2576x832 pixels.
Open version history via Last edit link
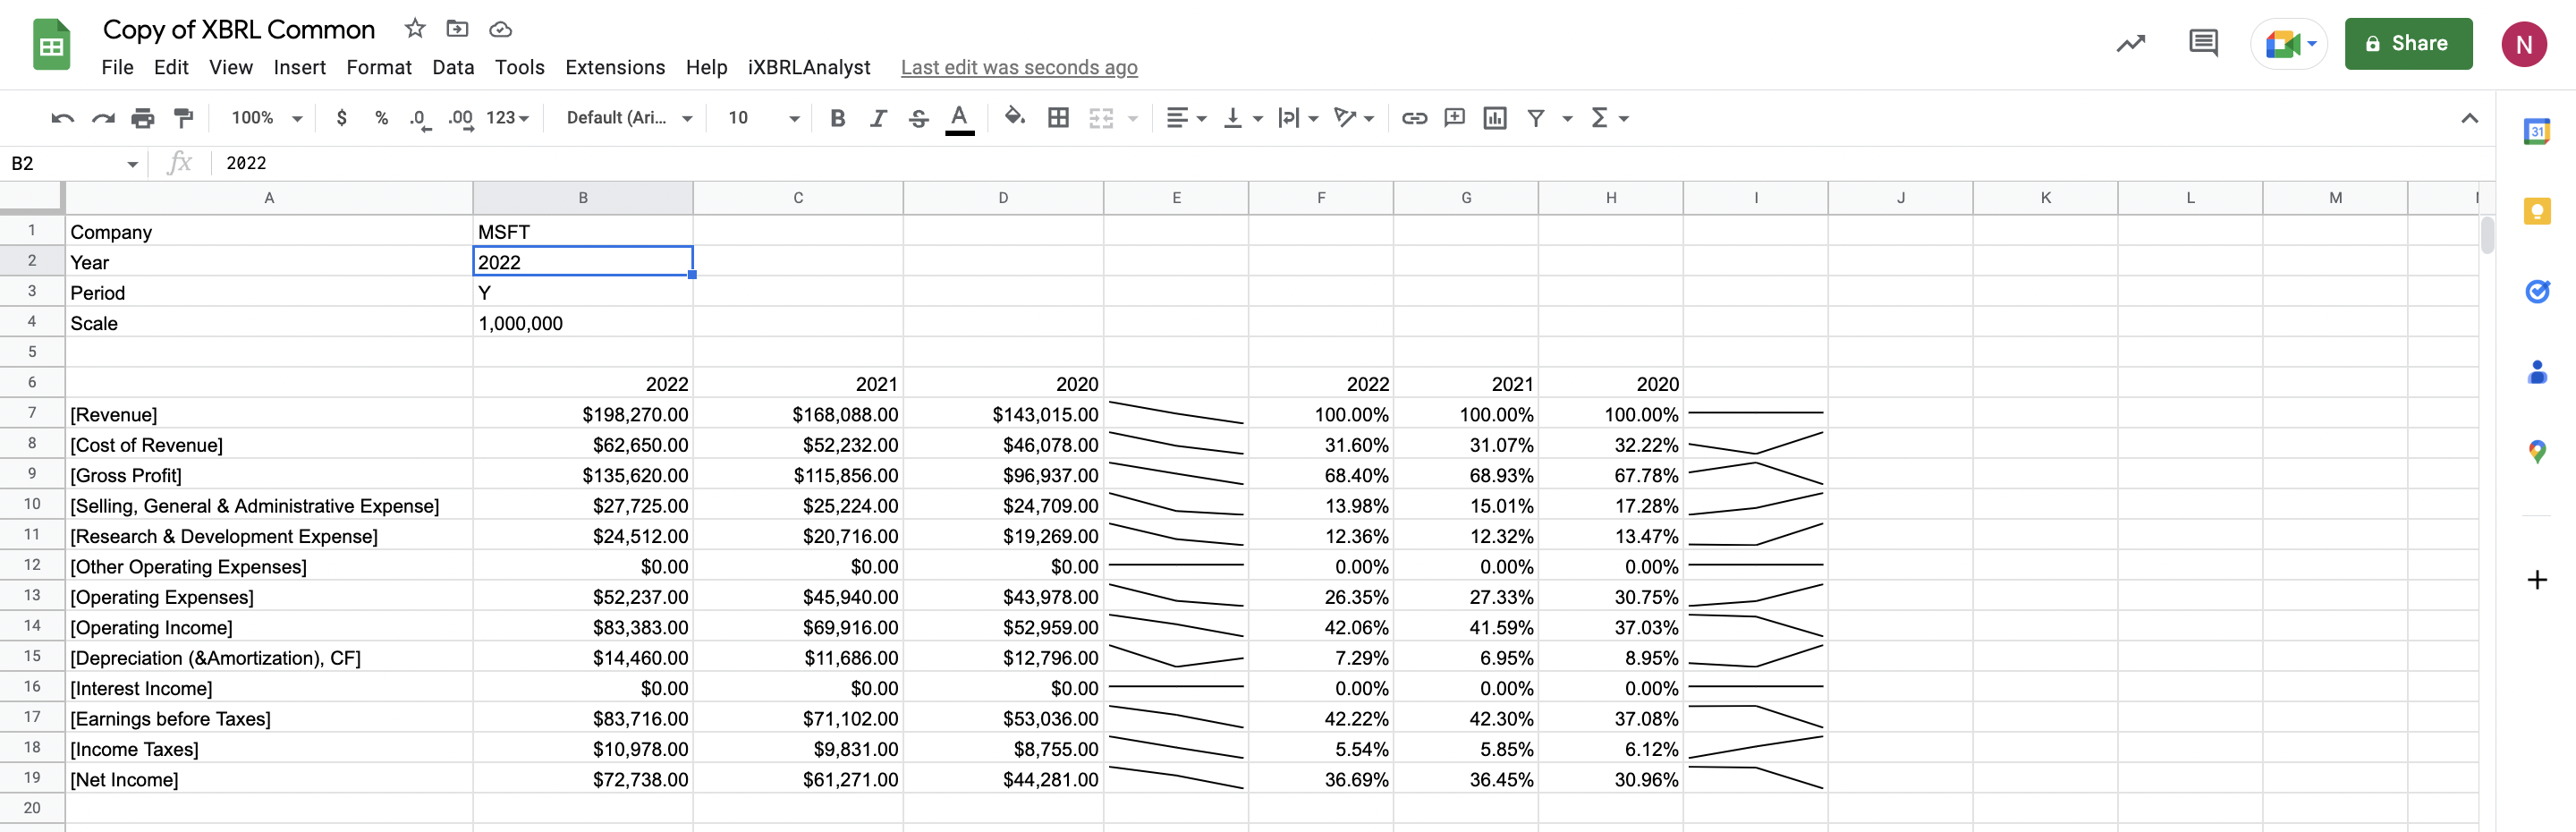[1019, 67]
